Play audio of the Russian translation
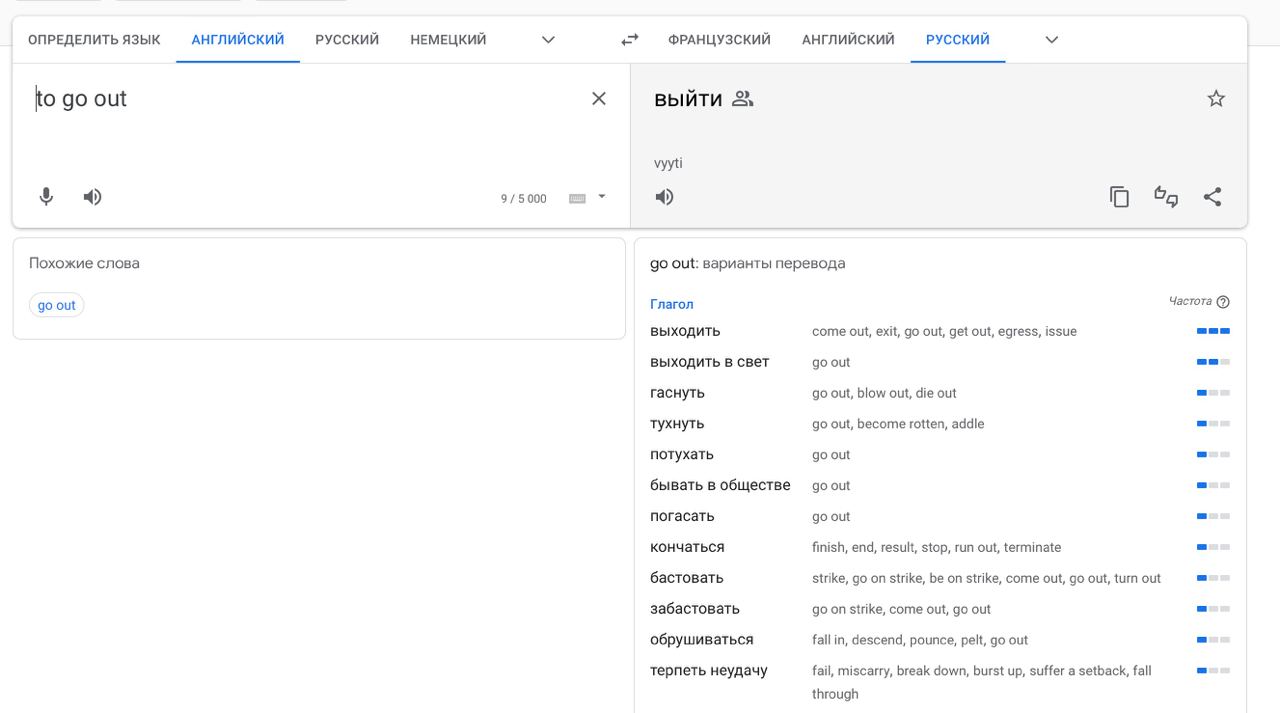Viewport: 1280px width, 713px height. (x=664, y=197)
